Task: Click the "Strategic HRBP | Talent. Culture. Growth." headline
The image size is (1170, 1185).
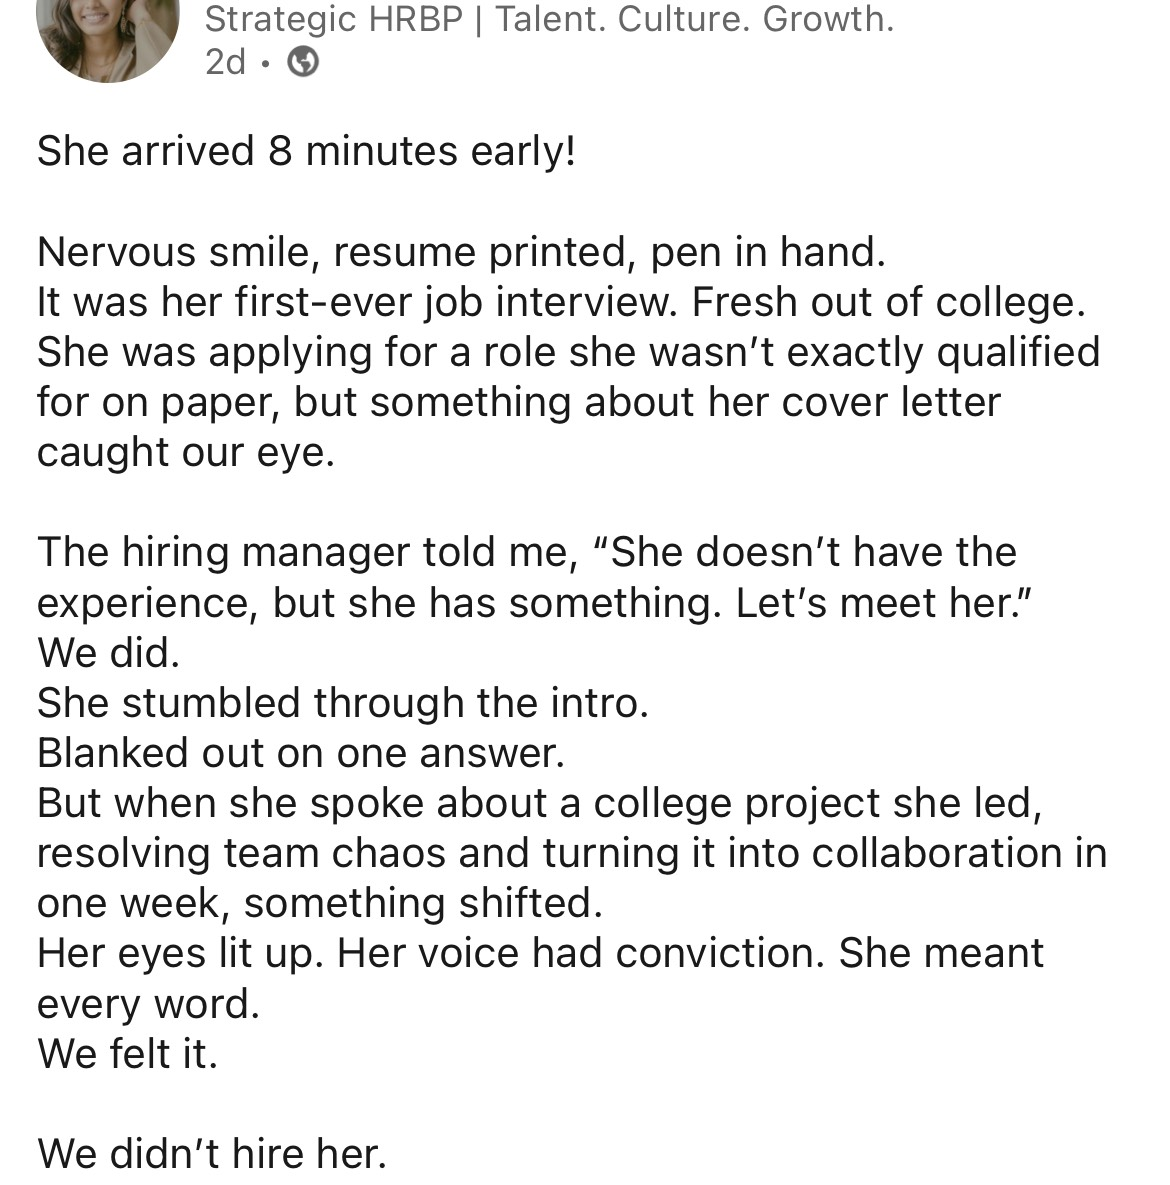Action: (x=549, y=20)
